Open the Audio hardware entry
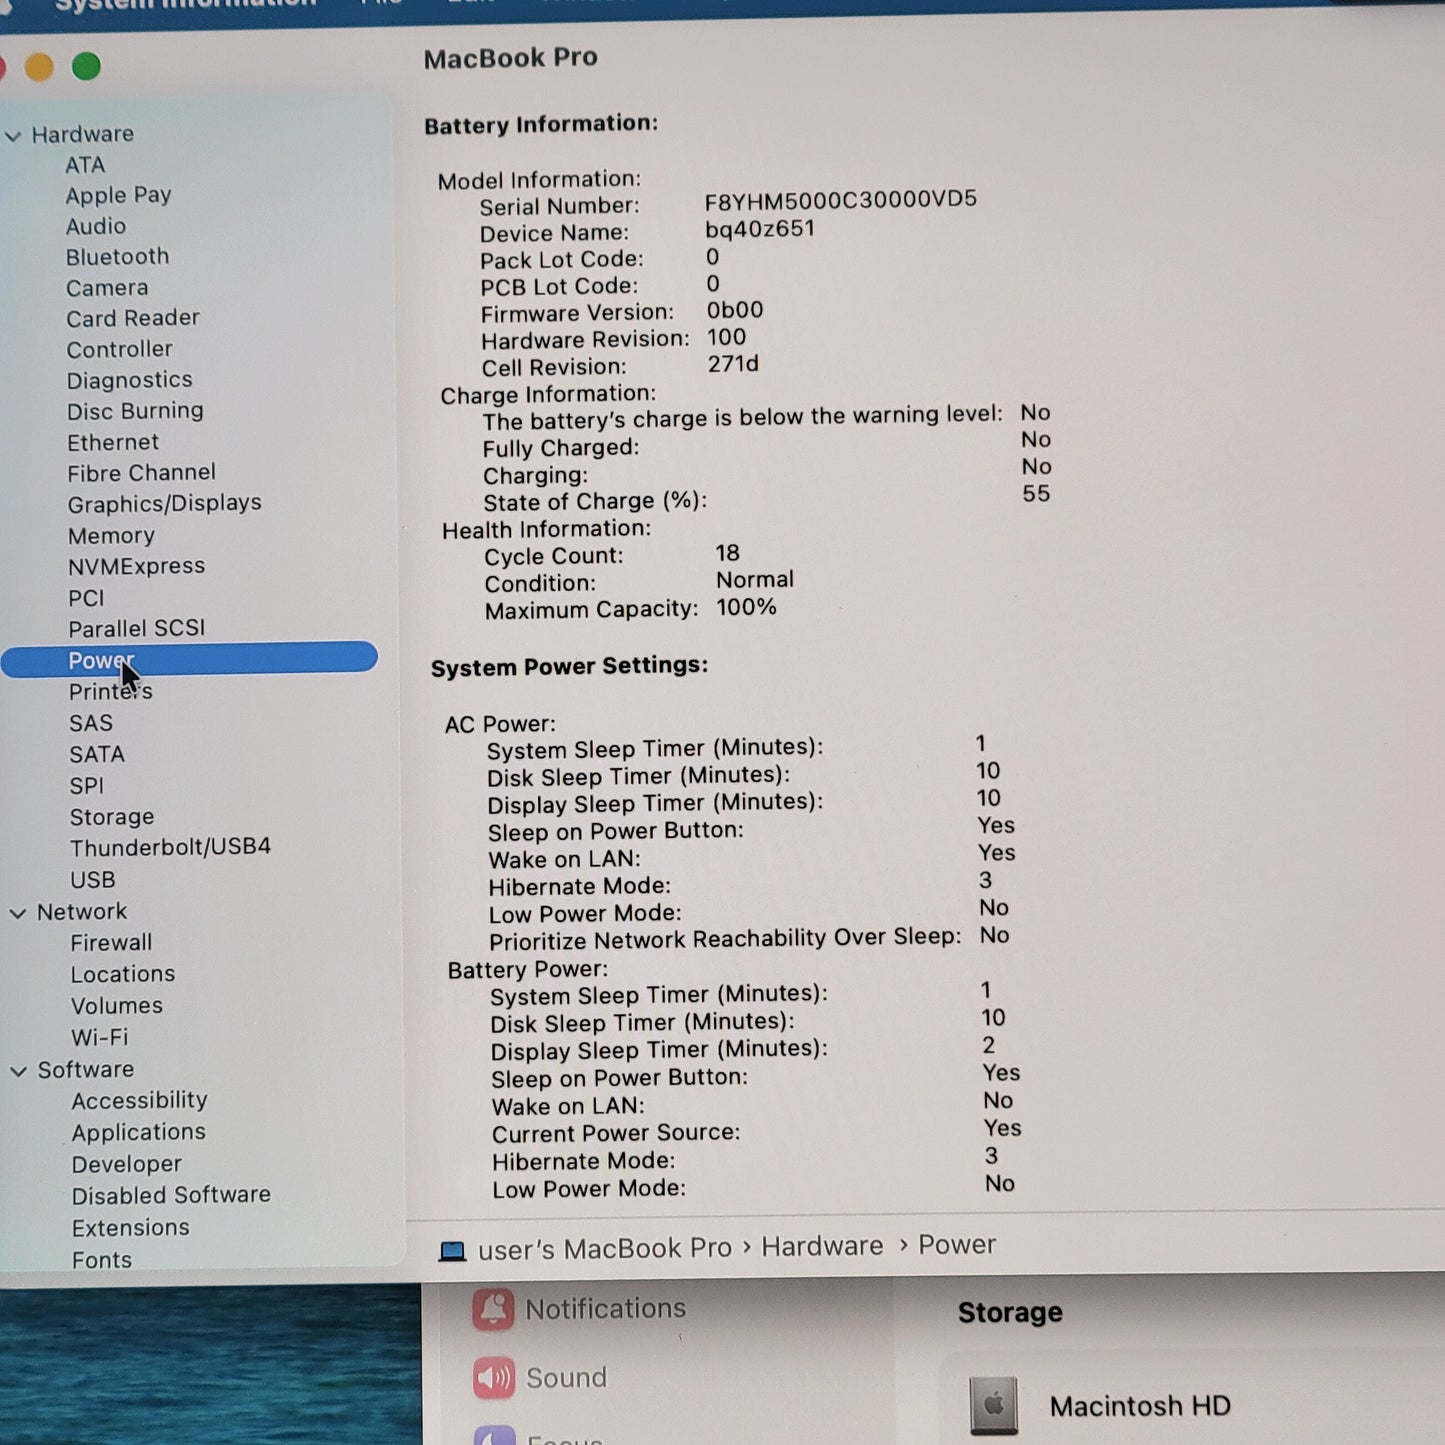The image size is (1445, 1445). 96,226
